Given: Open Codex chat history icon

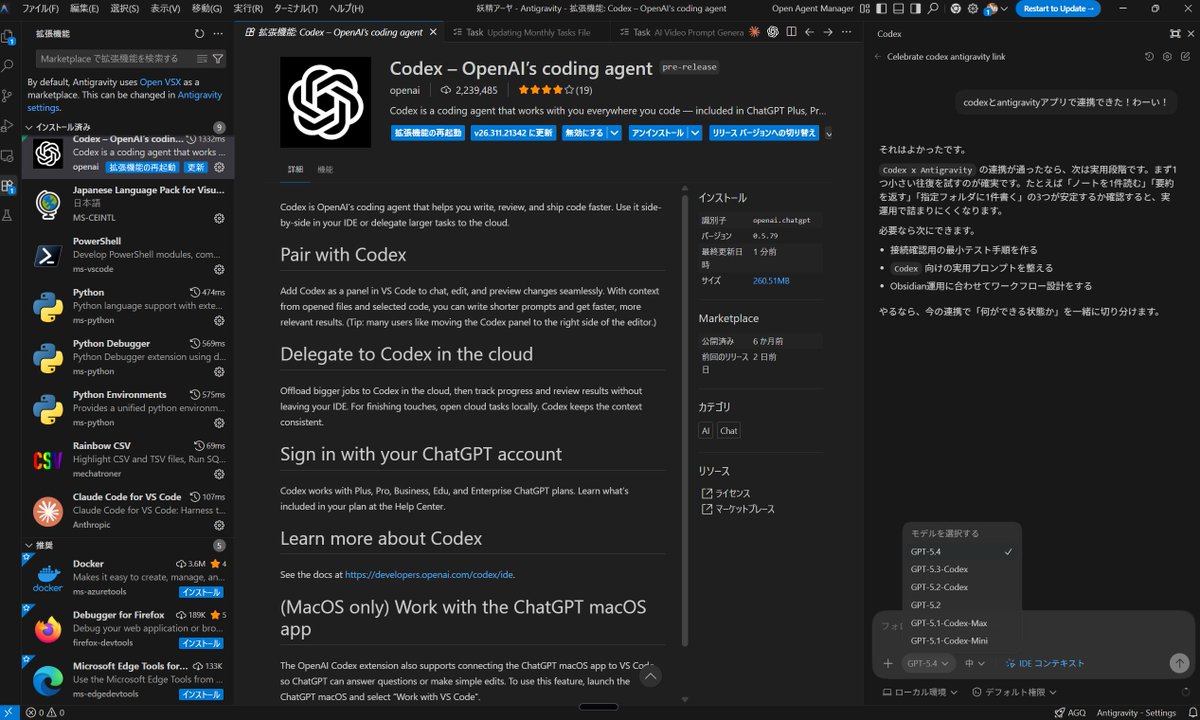Looking at the screenshot, I should click(x=1149, y=56).
